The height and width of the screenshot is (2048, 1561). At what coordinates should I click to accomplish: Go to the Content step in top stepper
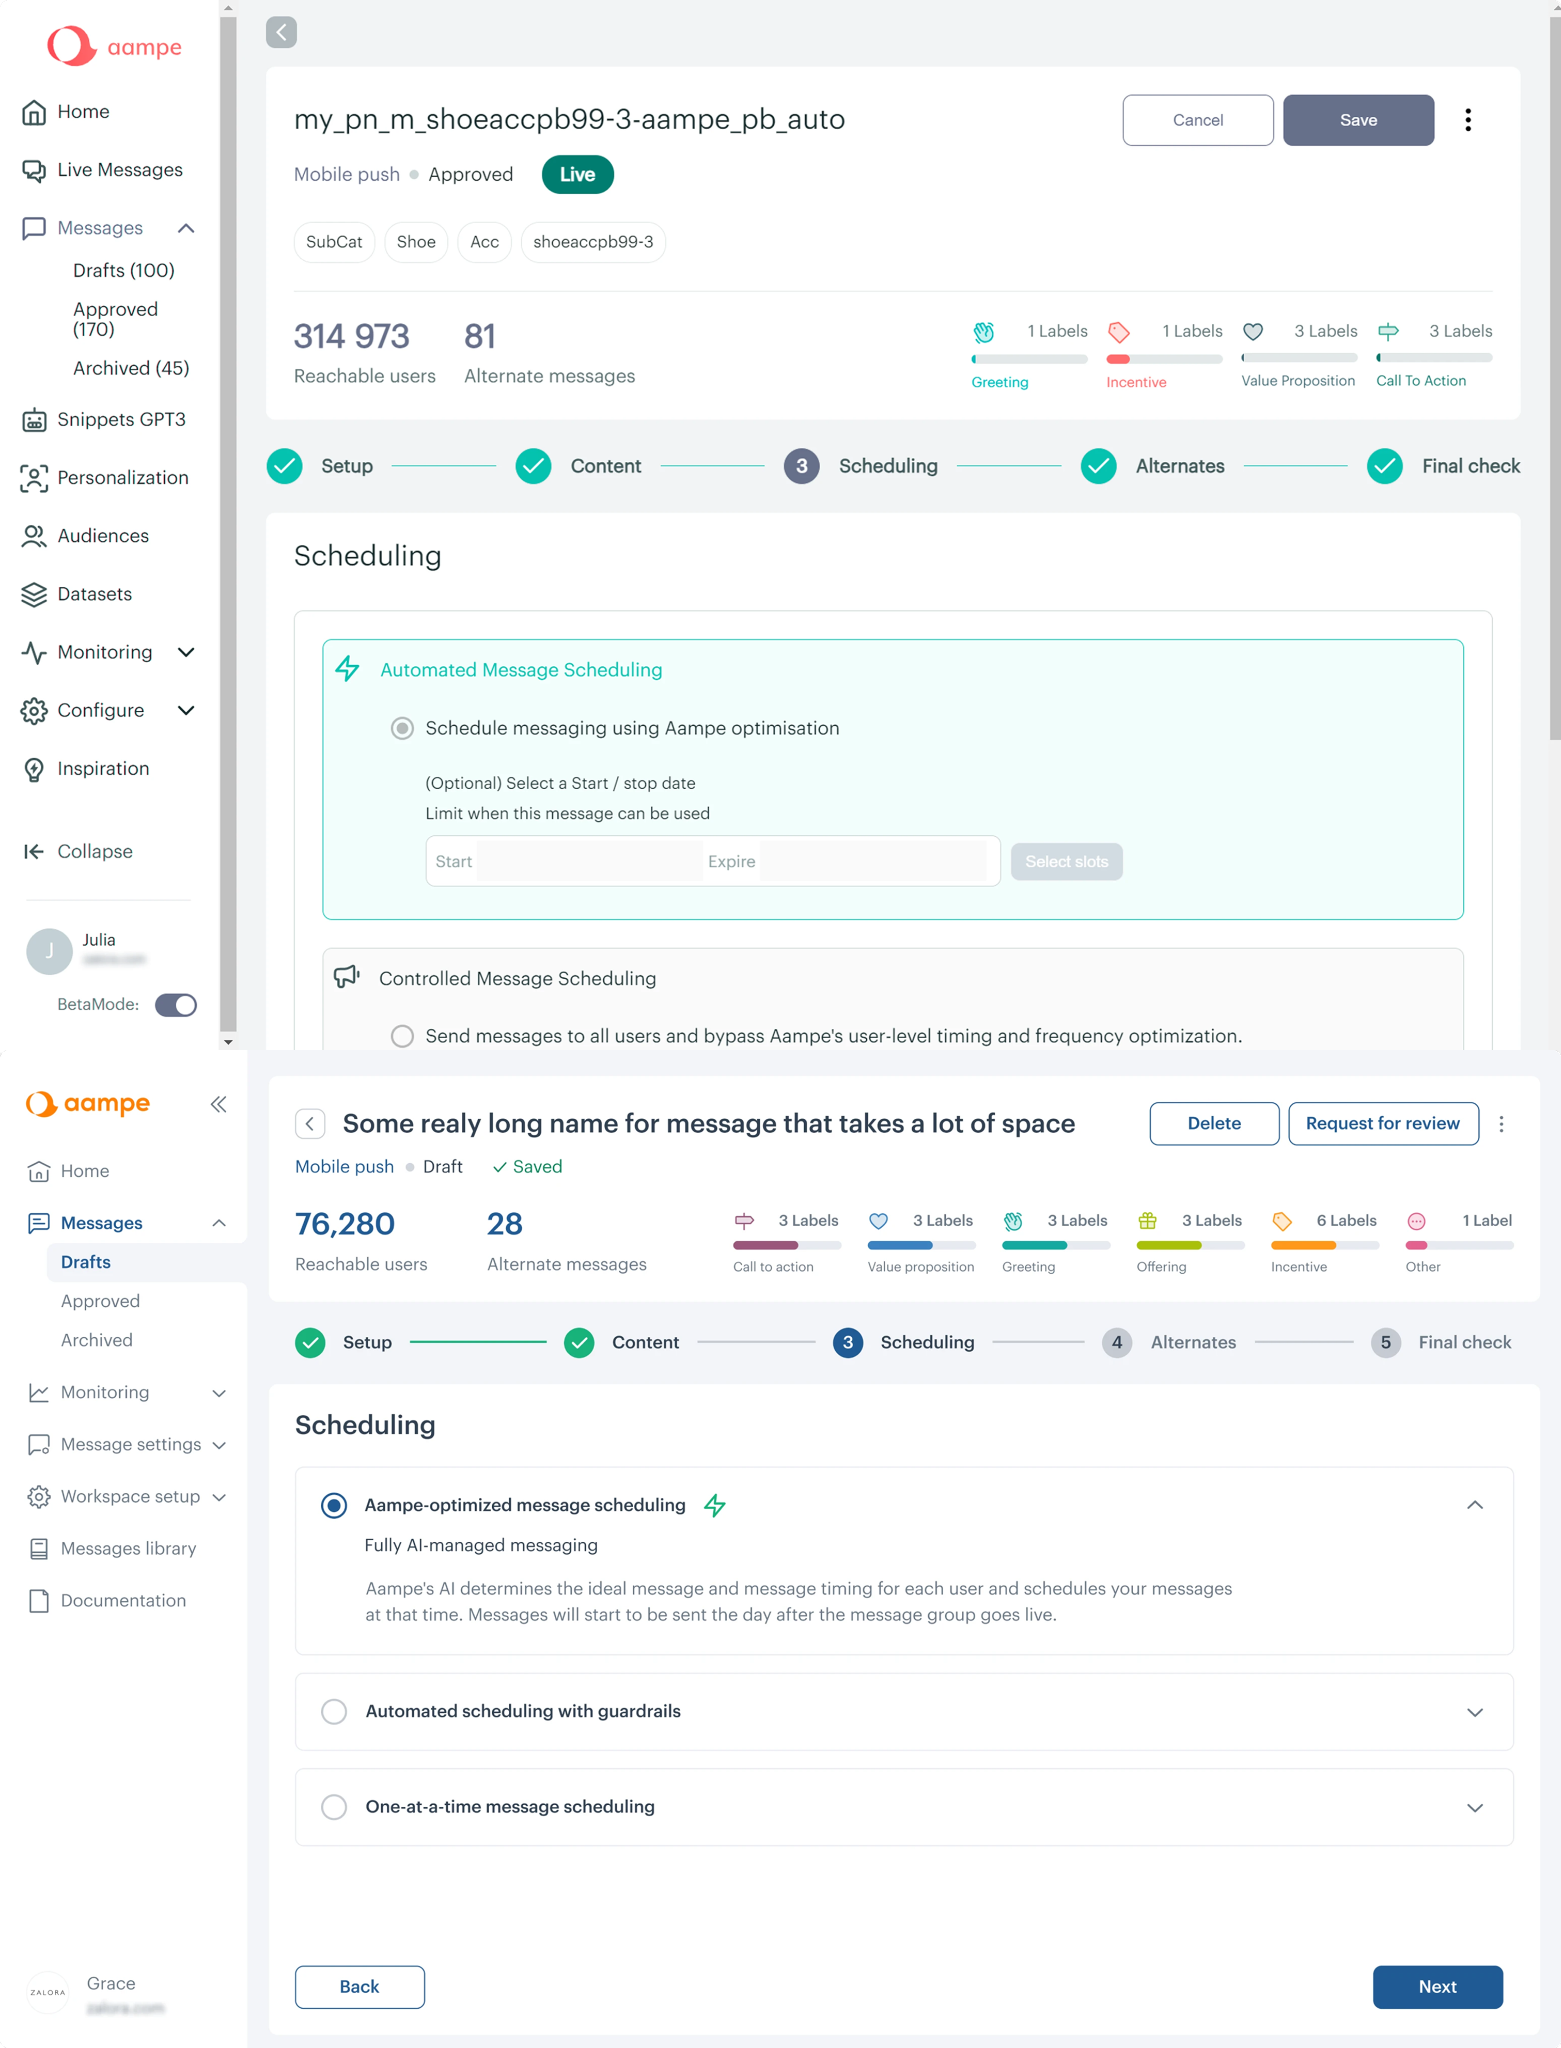pyautogui.click(x=578, y=466)
